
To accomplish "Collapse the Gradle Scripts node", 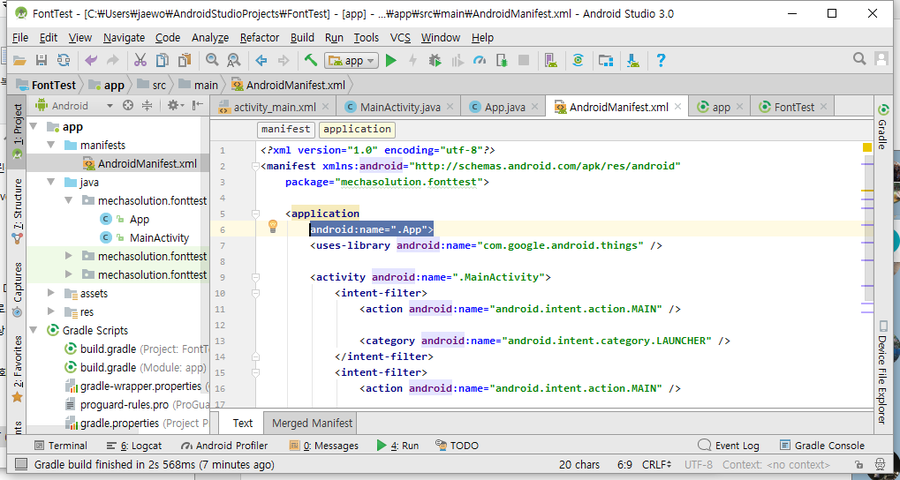I will [33, 330].
